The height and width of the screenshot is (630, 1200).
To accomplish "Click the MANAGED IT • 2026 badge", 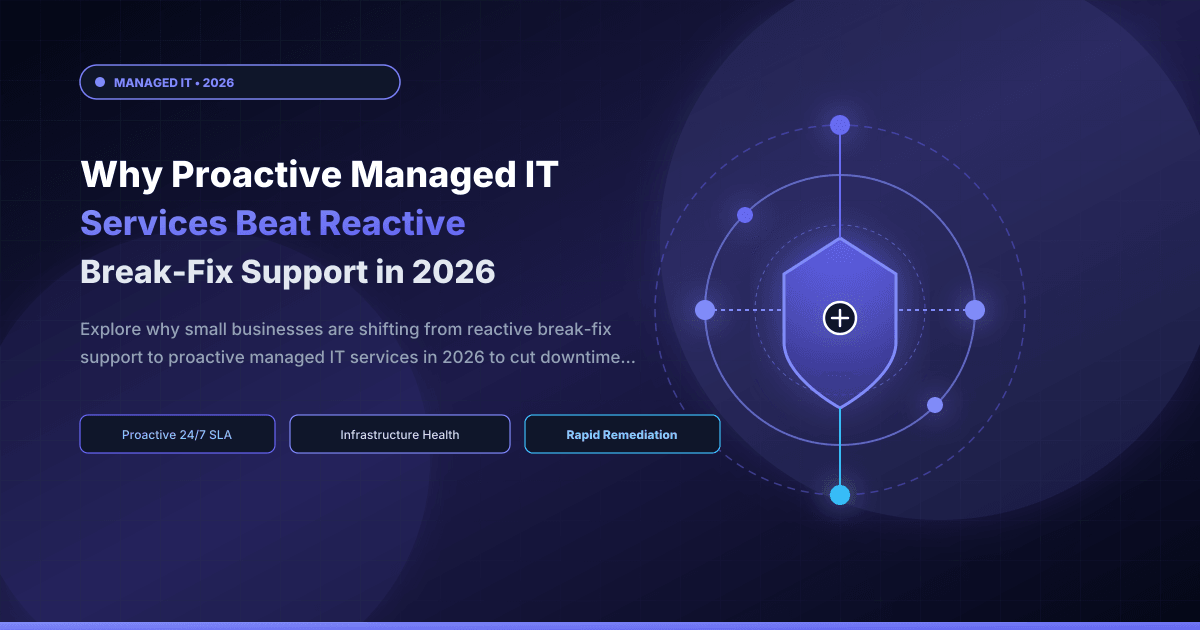I will click(x=240, y=82).
